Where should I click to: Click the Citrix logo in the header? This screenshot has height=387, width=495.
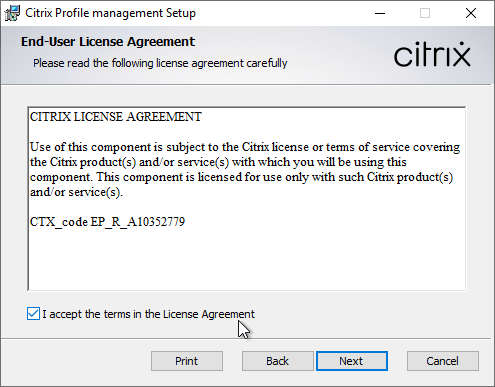[x=432, y=54]
